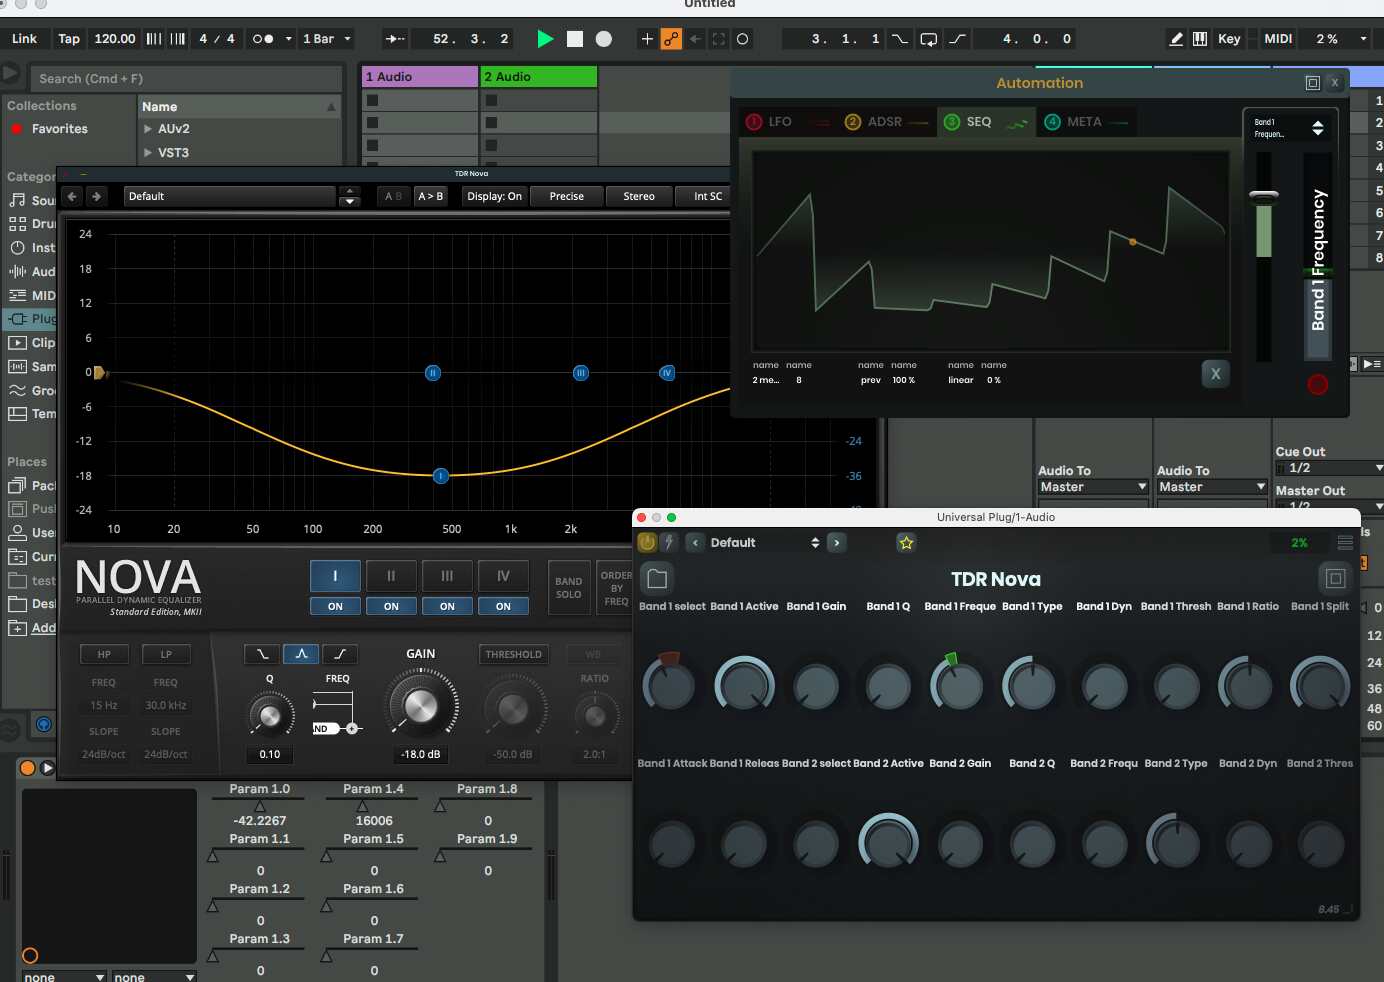Click the Tap tempo button
The width and height of the screenshot is (1384, 982).
coord(69,39)
